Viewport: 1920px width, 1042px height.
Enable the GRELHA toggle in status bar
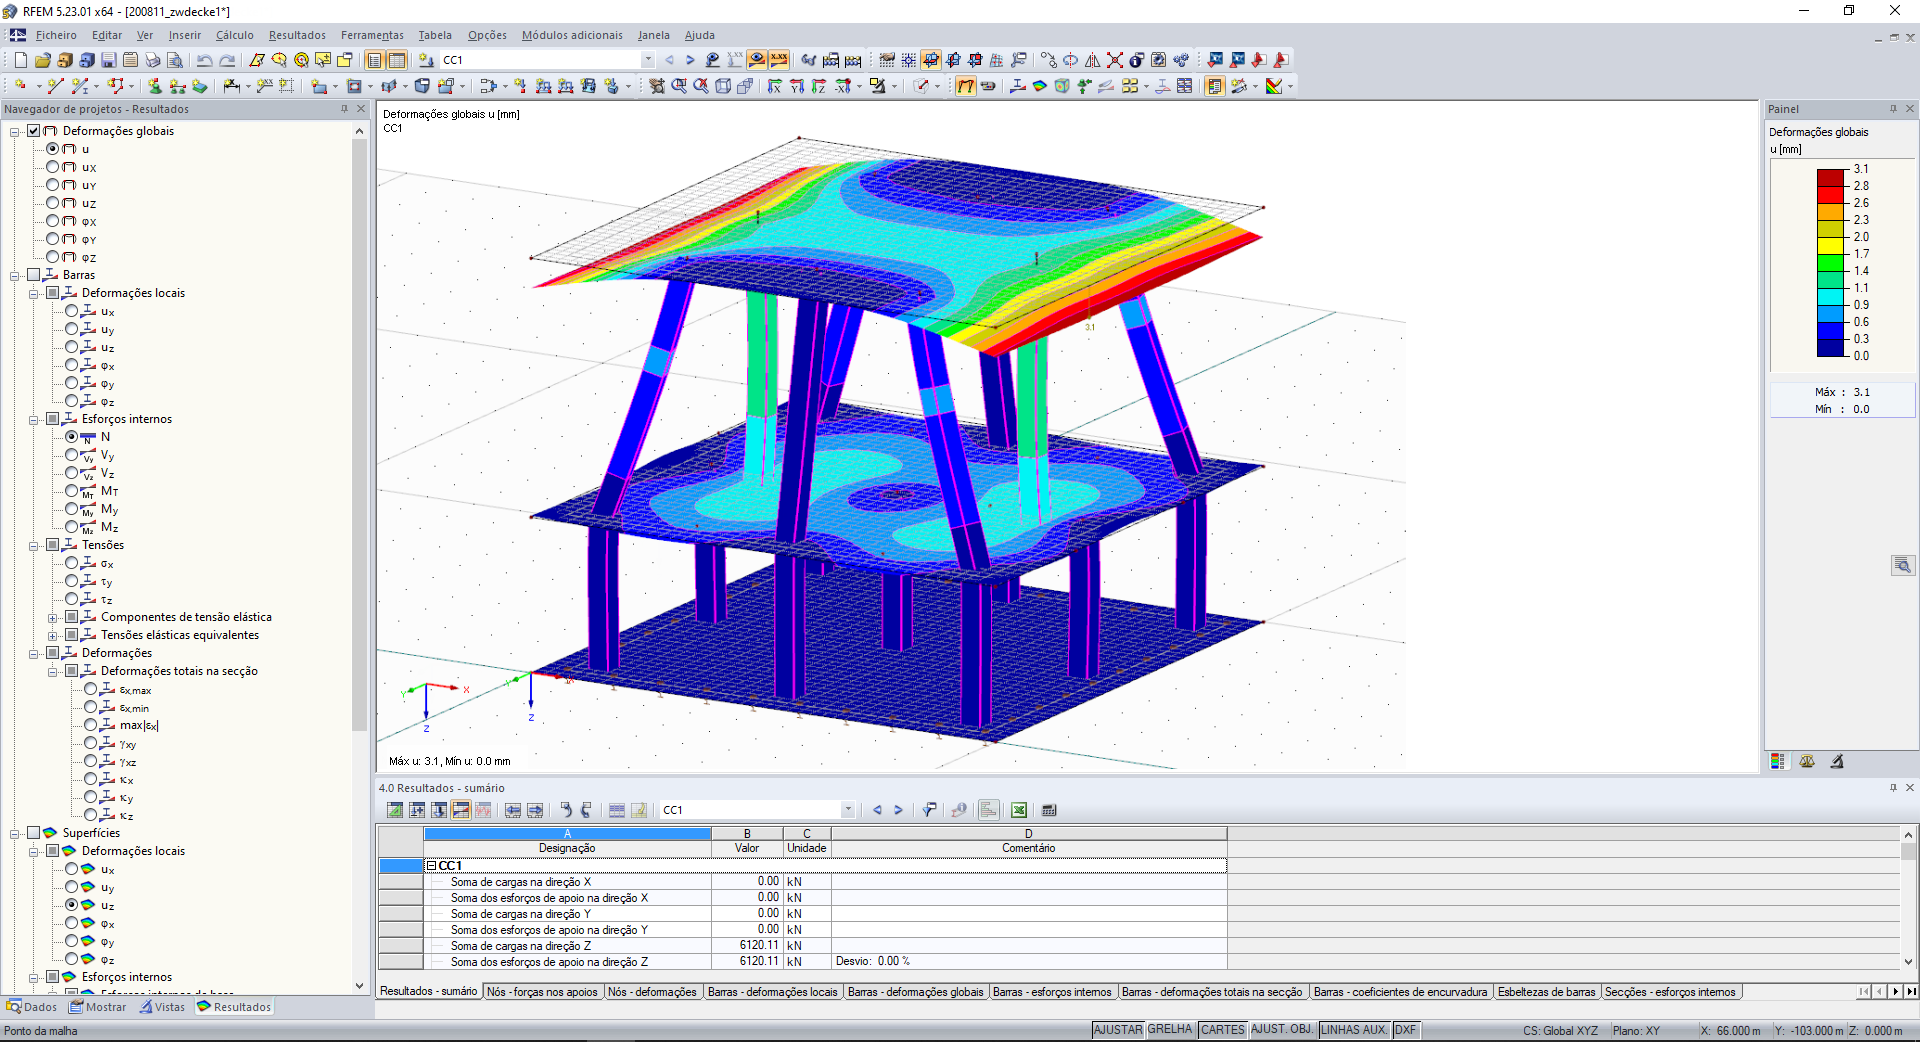pyautogui.click(x=1170, y=1030)
